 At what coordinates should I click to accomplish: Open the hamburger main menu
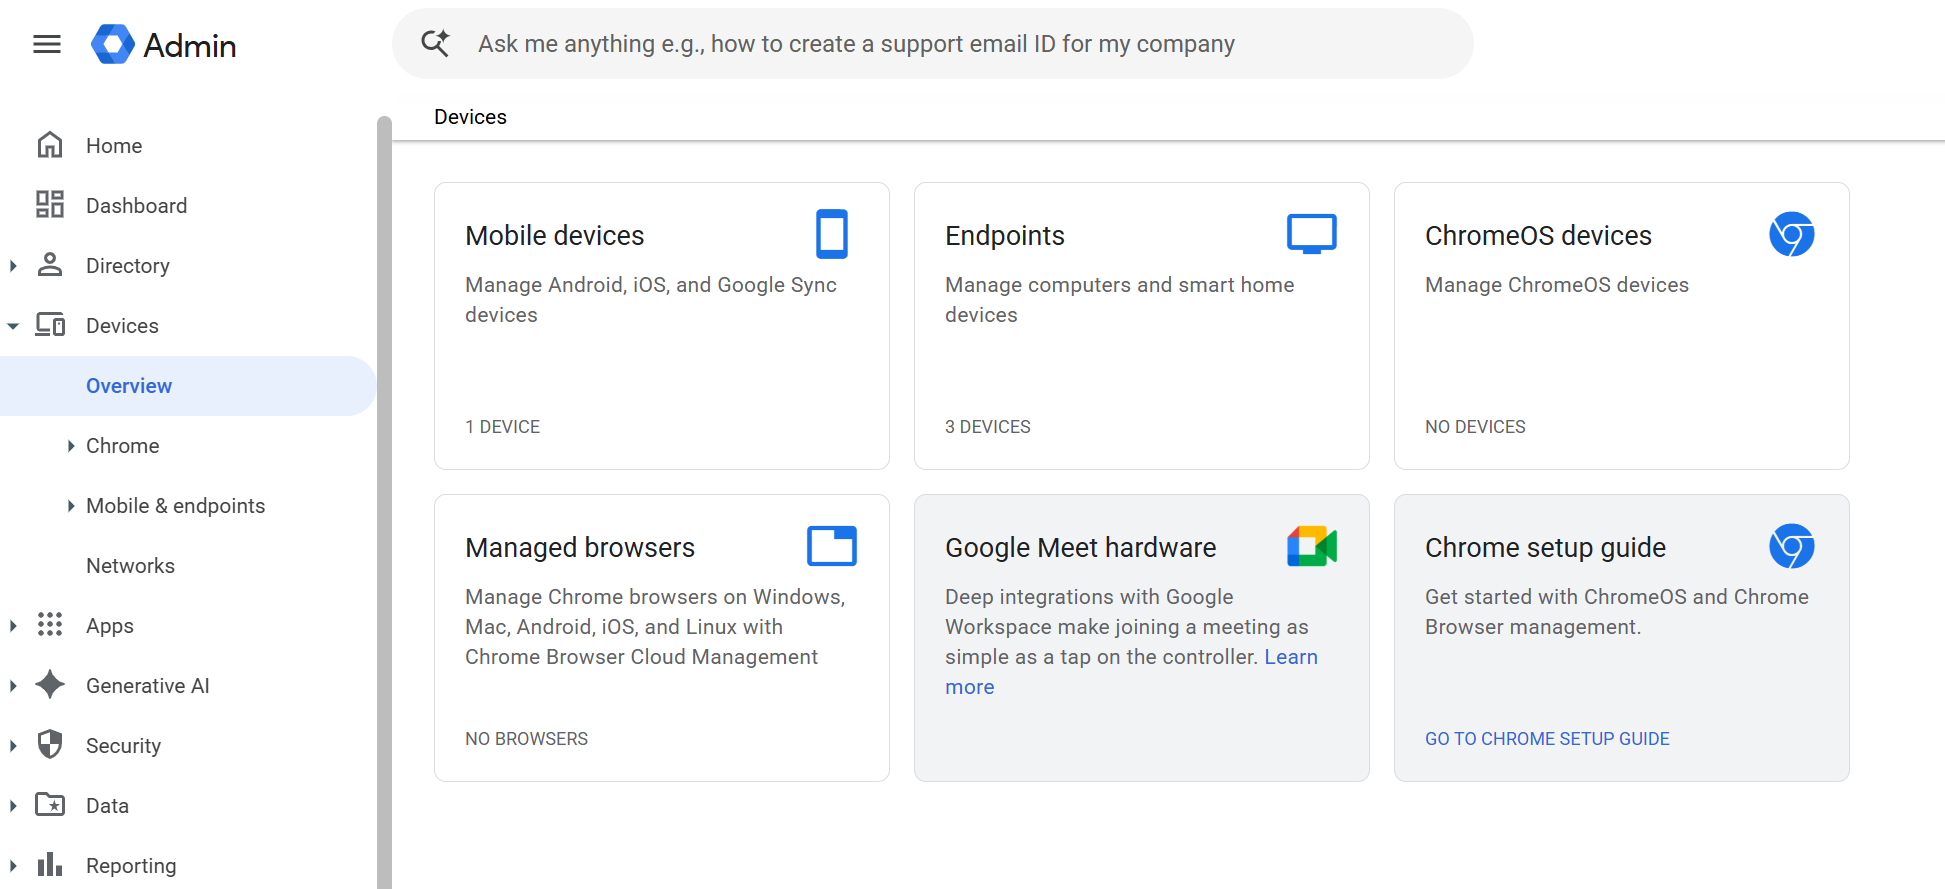point(47,44)
